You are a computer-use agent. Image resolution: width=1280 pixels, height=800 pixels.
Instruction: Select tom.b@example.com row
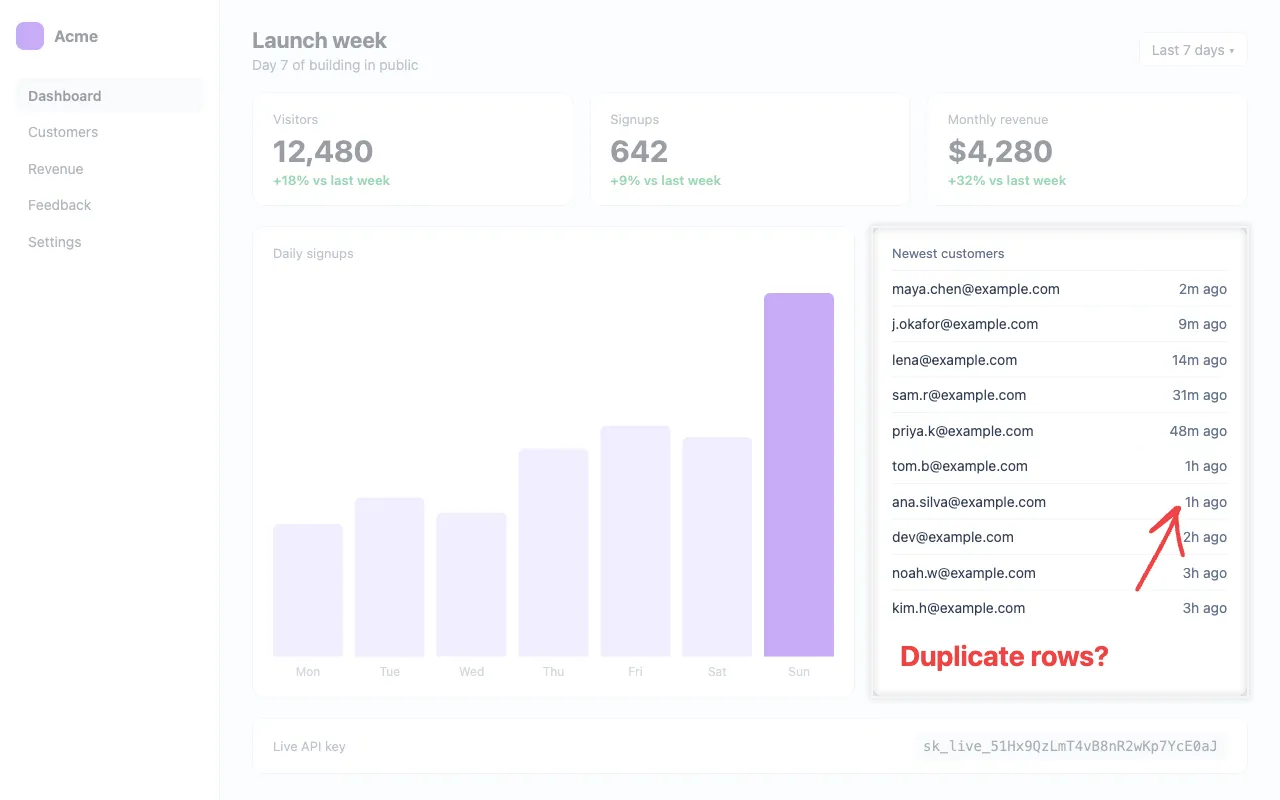[x=1059, y=466]
